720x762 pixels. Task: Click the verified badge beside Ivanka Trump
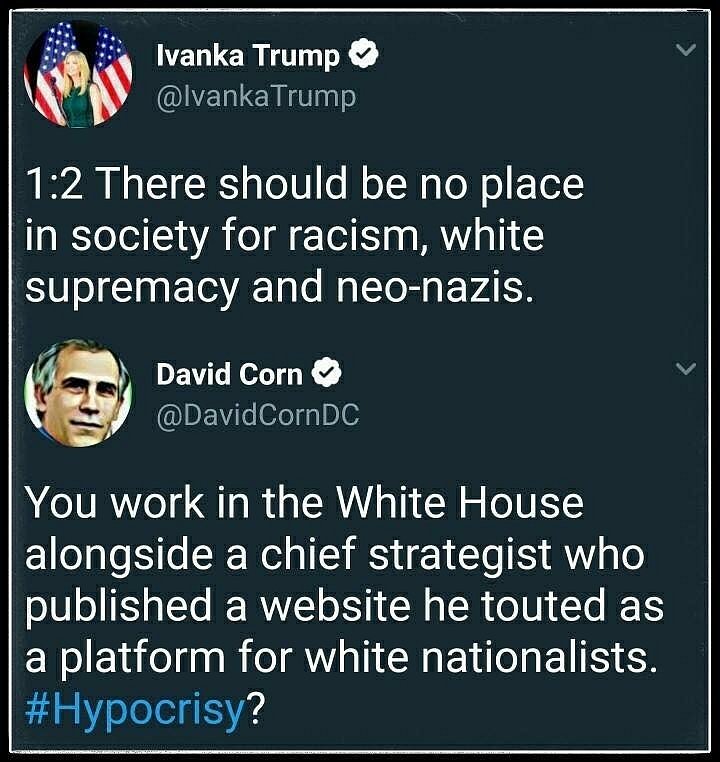[362, 57]
